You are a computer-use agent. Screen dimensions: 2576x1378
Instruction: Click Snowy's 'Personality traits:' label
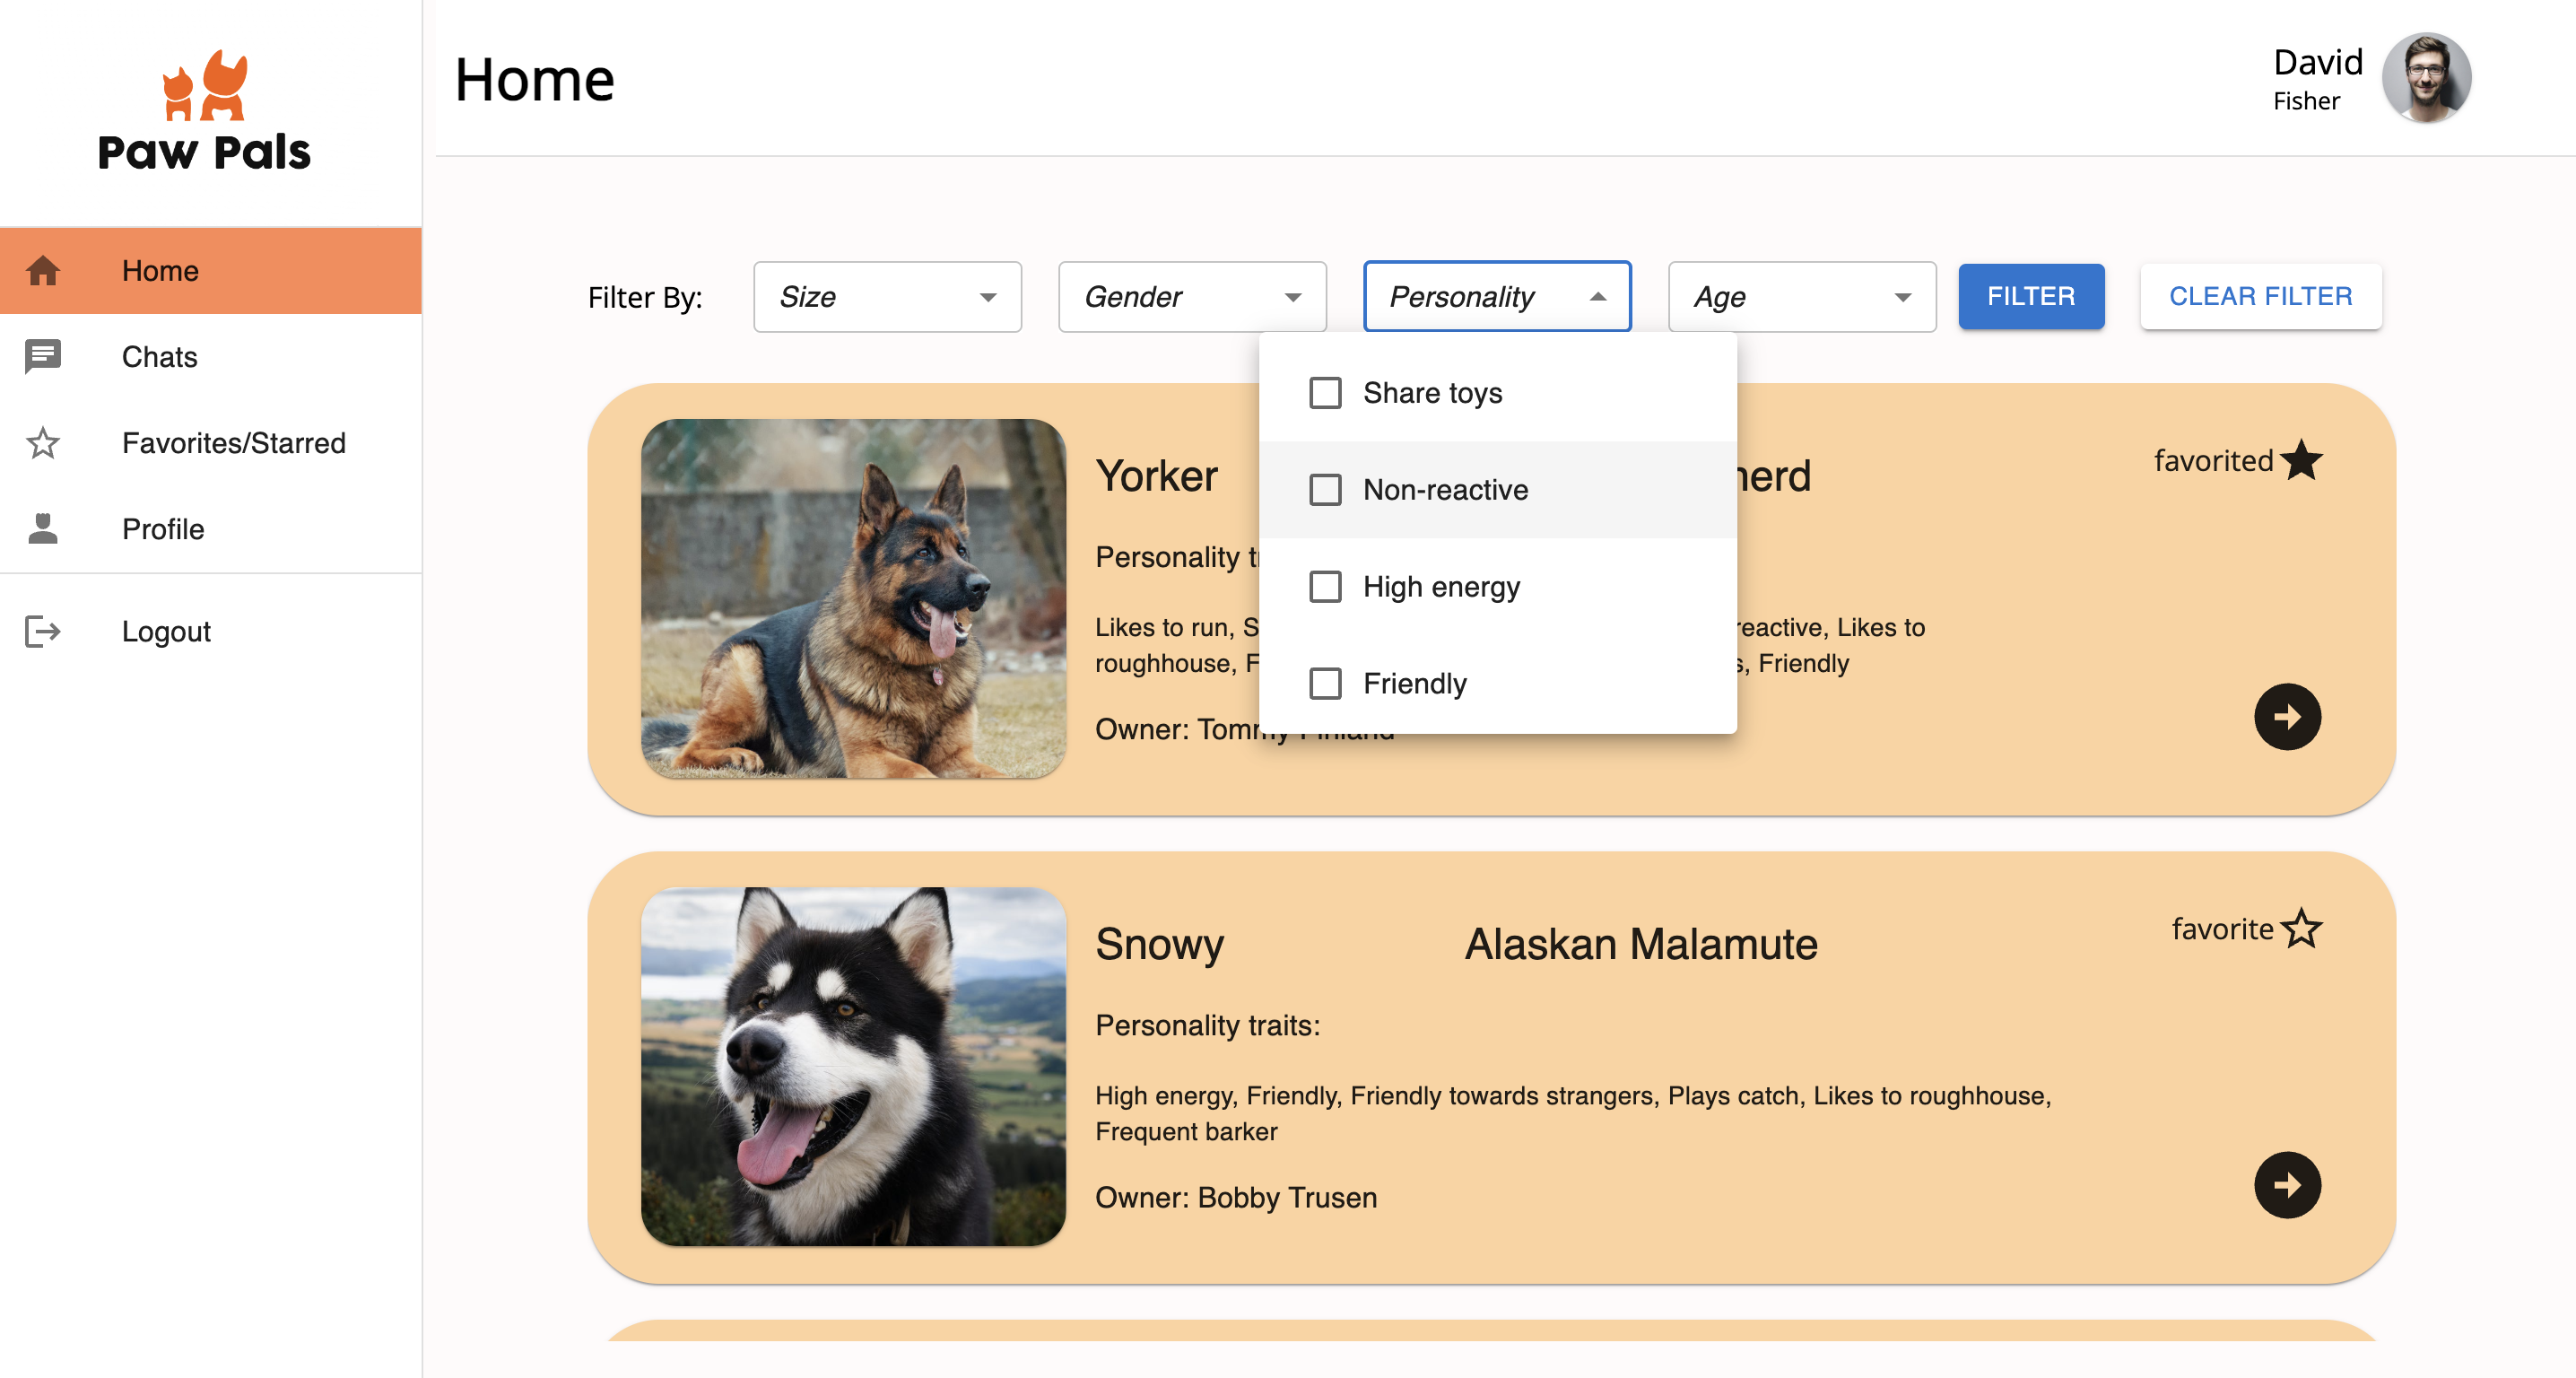[x=1207, y=1025]
